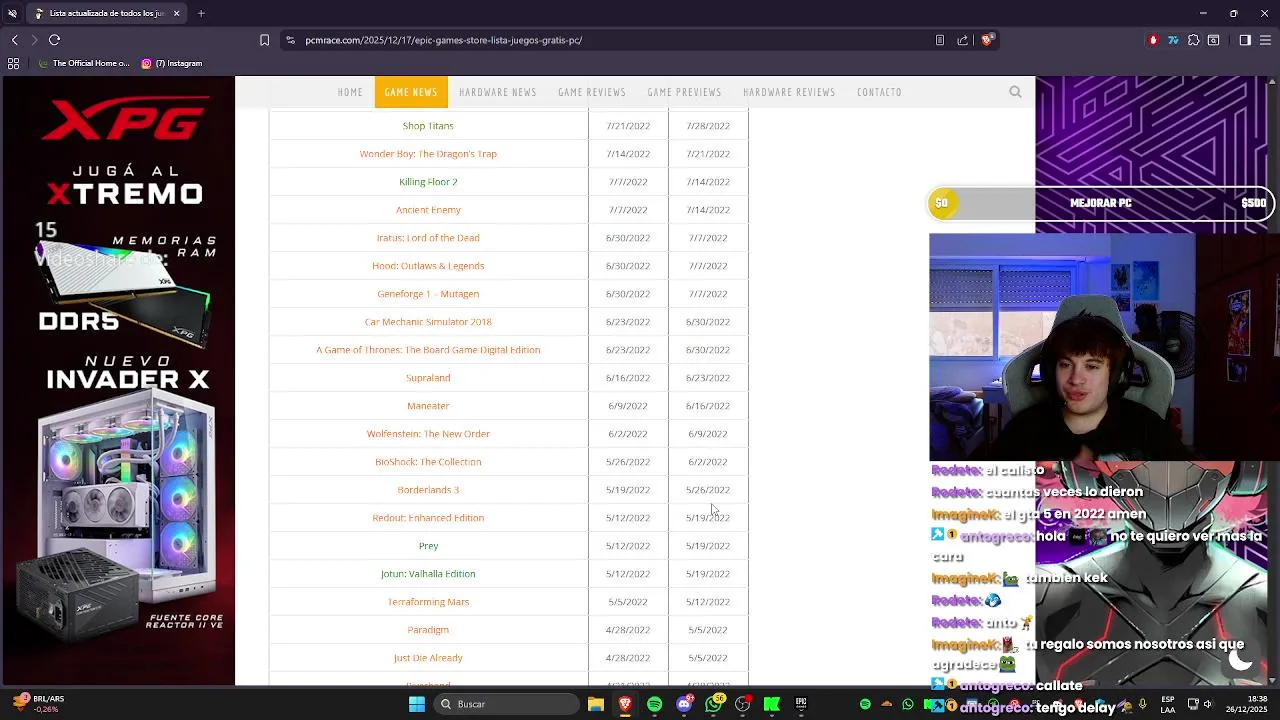This screenshot has width=1280, height=720.
Task: Open the Just Die Already link
Action: coord(428,658)
